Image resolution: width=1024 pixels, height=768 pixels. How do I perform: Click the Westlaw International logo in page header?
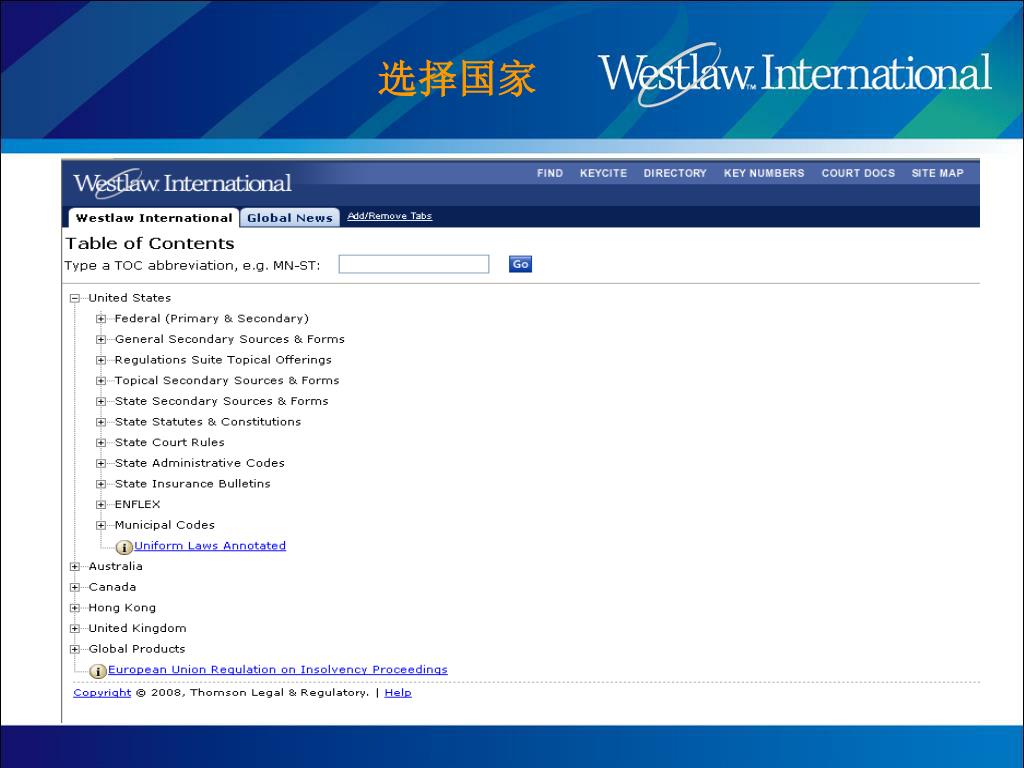point(182,183)
